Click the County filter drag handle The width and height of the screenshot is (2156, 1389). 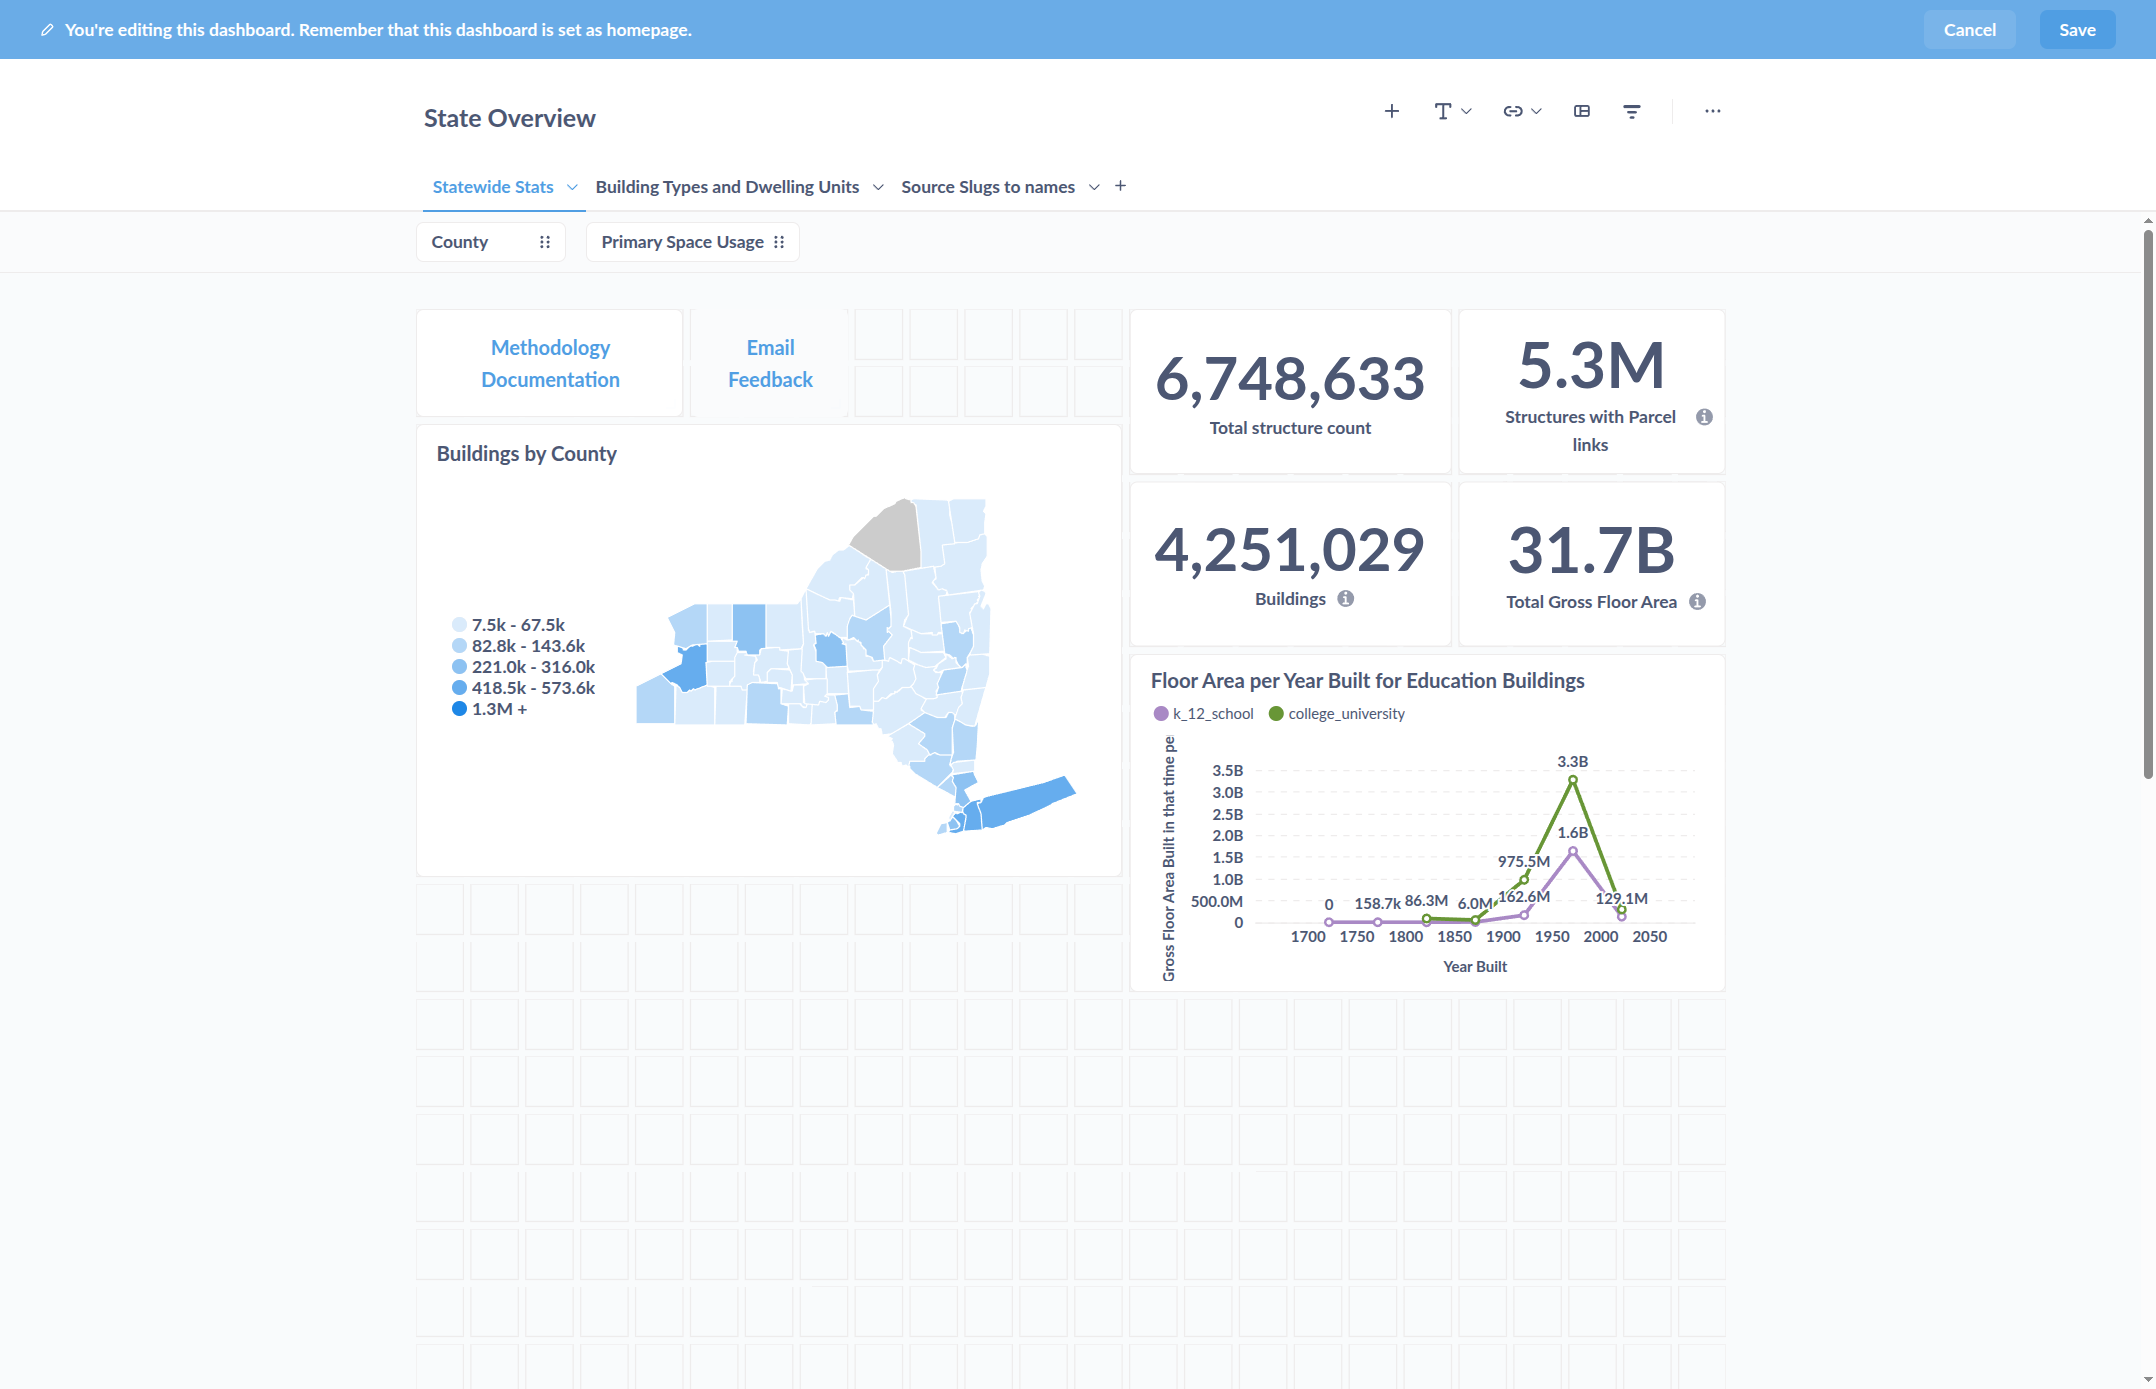click(x=545, y=242)
